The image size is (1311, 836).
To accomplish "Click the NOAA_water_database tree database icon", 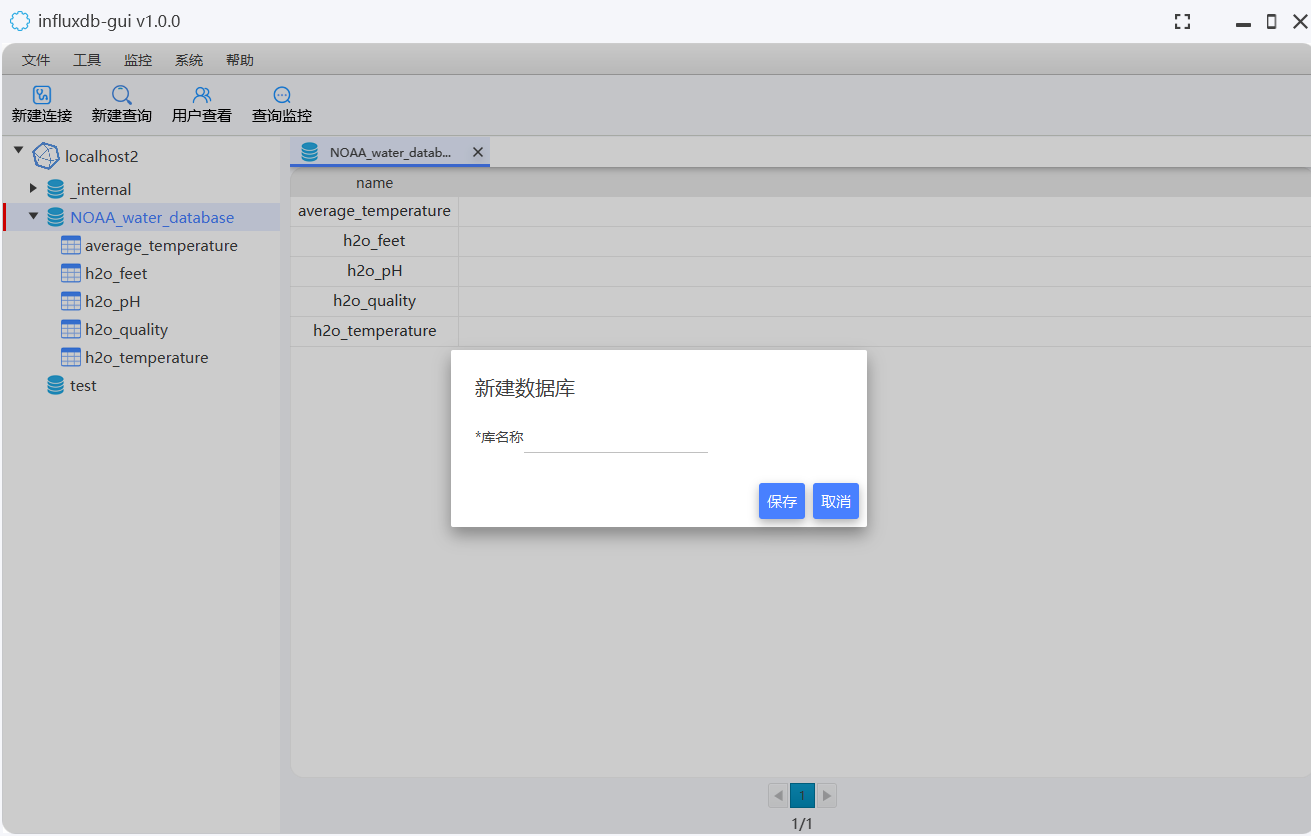I will point(56,217).
